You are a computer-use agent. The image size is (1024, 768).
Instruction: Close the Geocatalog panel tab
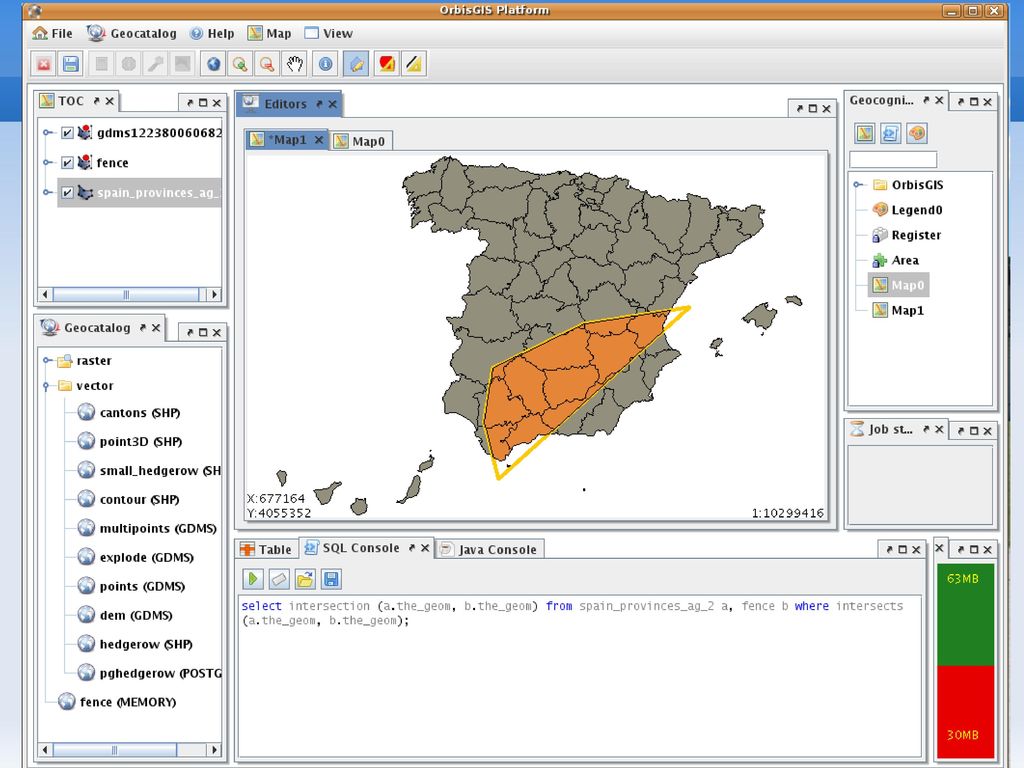coord(155,328)
